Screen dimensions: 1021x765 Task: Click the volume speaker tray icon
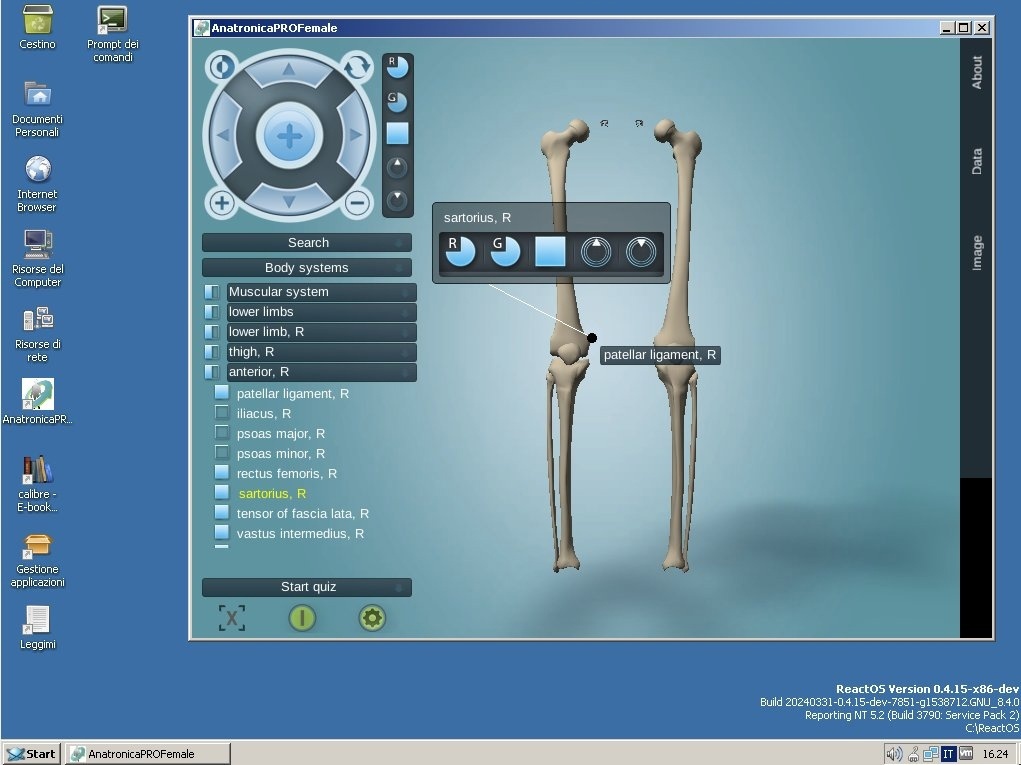pyautogui.click(x=894, y=754)
